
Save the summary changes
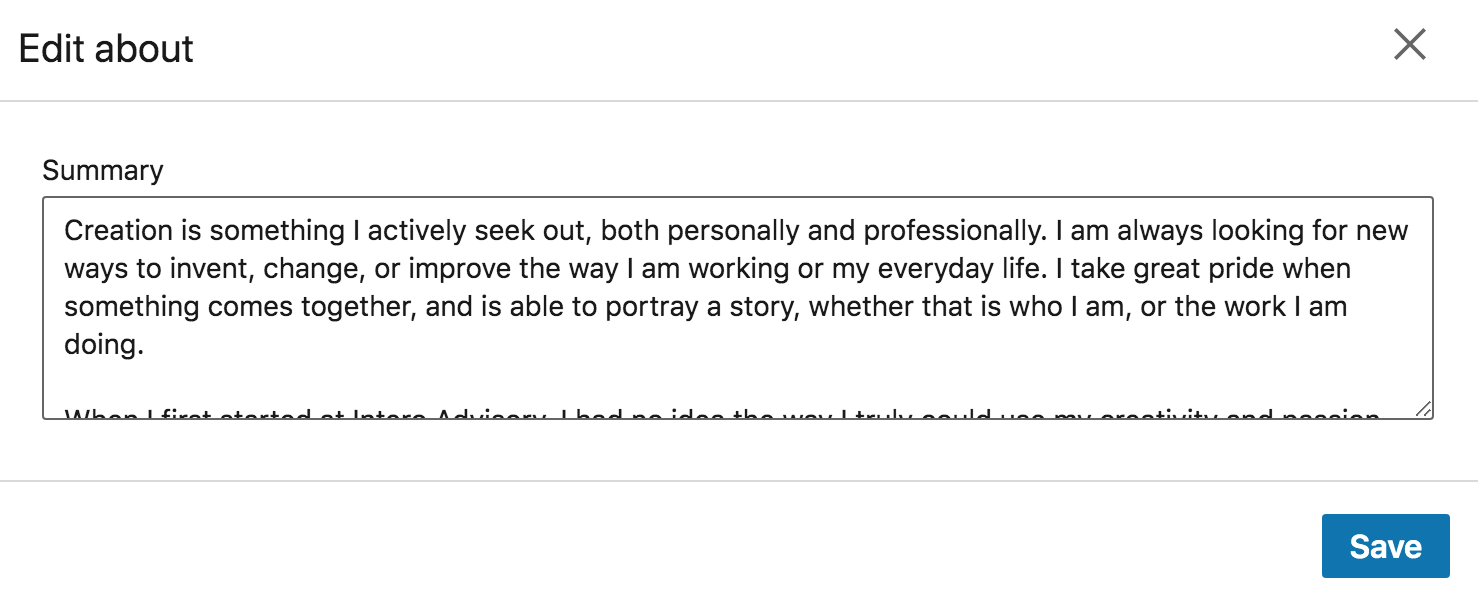(x=1385, y=546)
